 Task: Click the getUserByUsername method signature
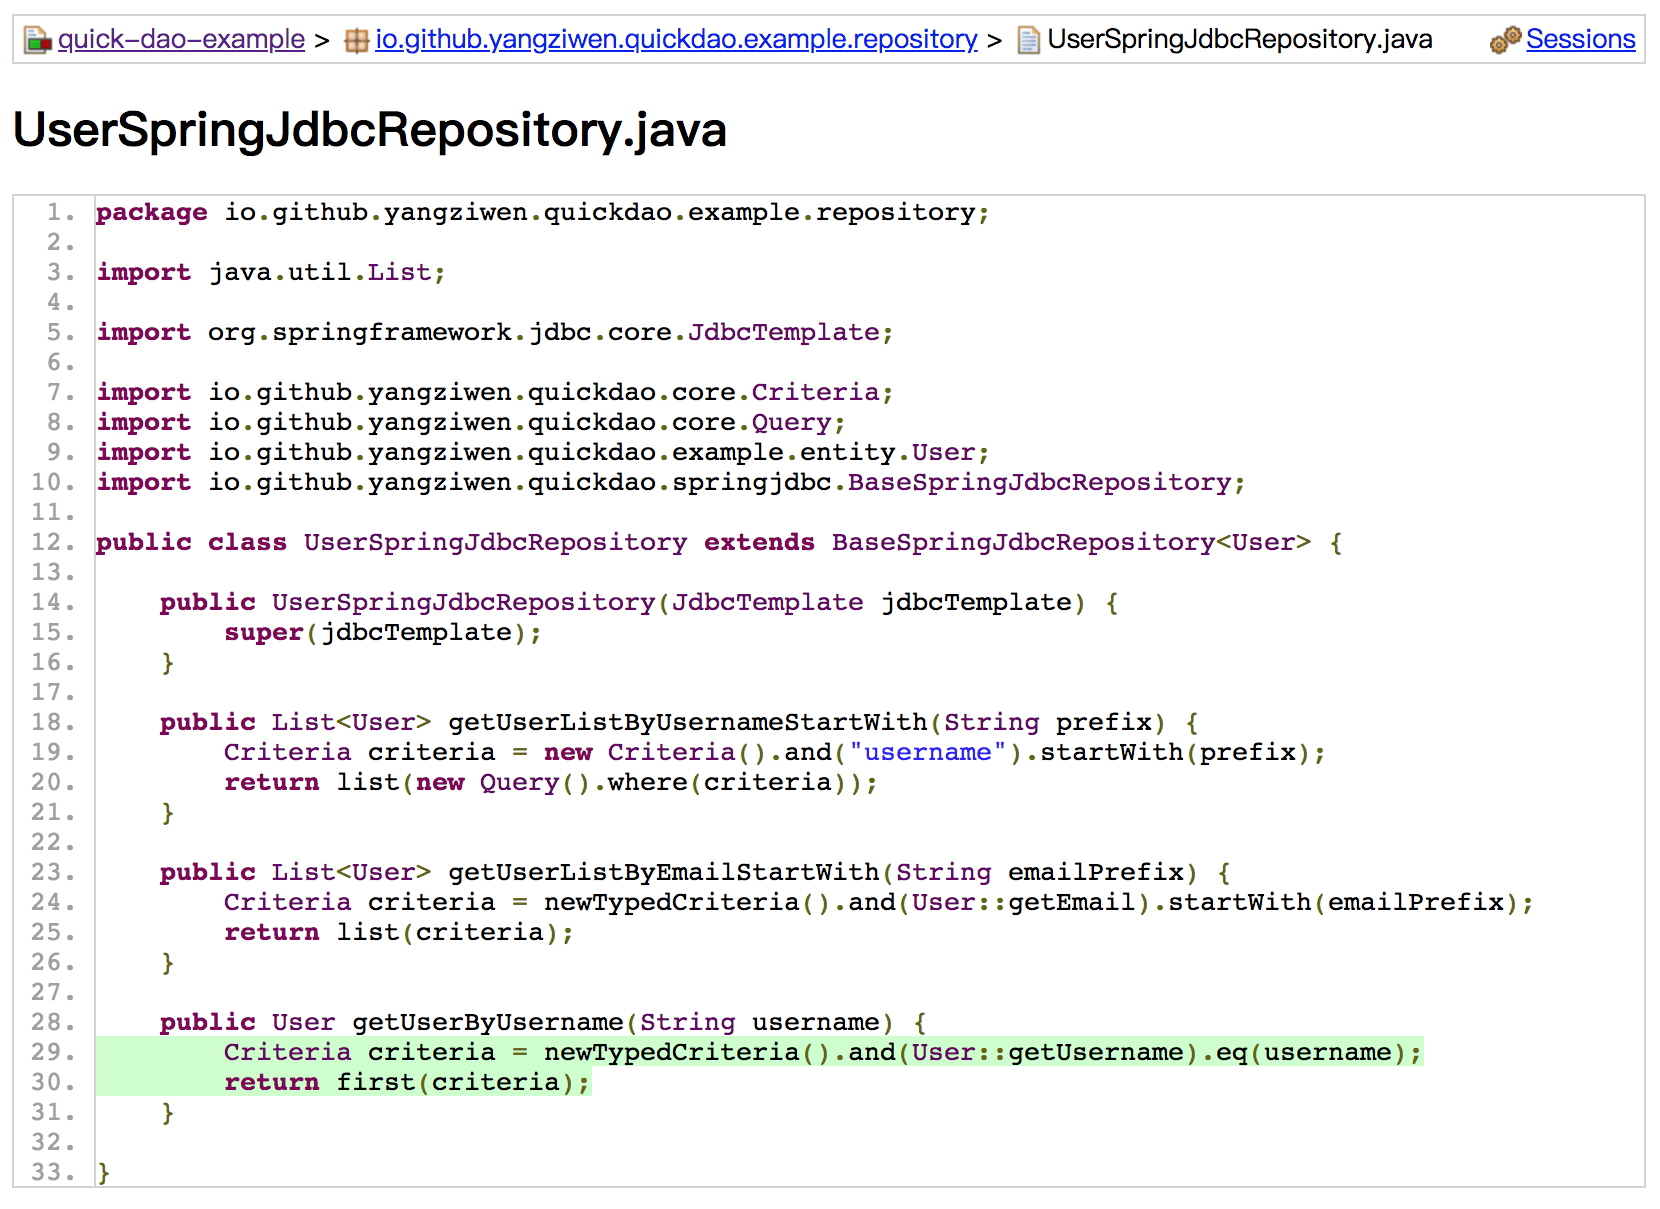click(x=543, y=1023)
